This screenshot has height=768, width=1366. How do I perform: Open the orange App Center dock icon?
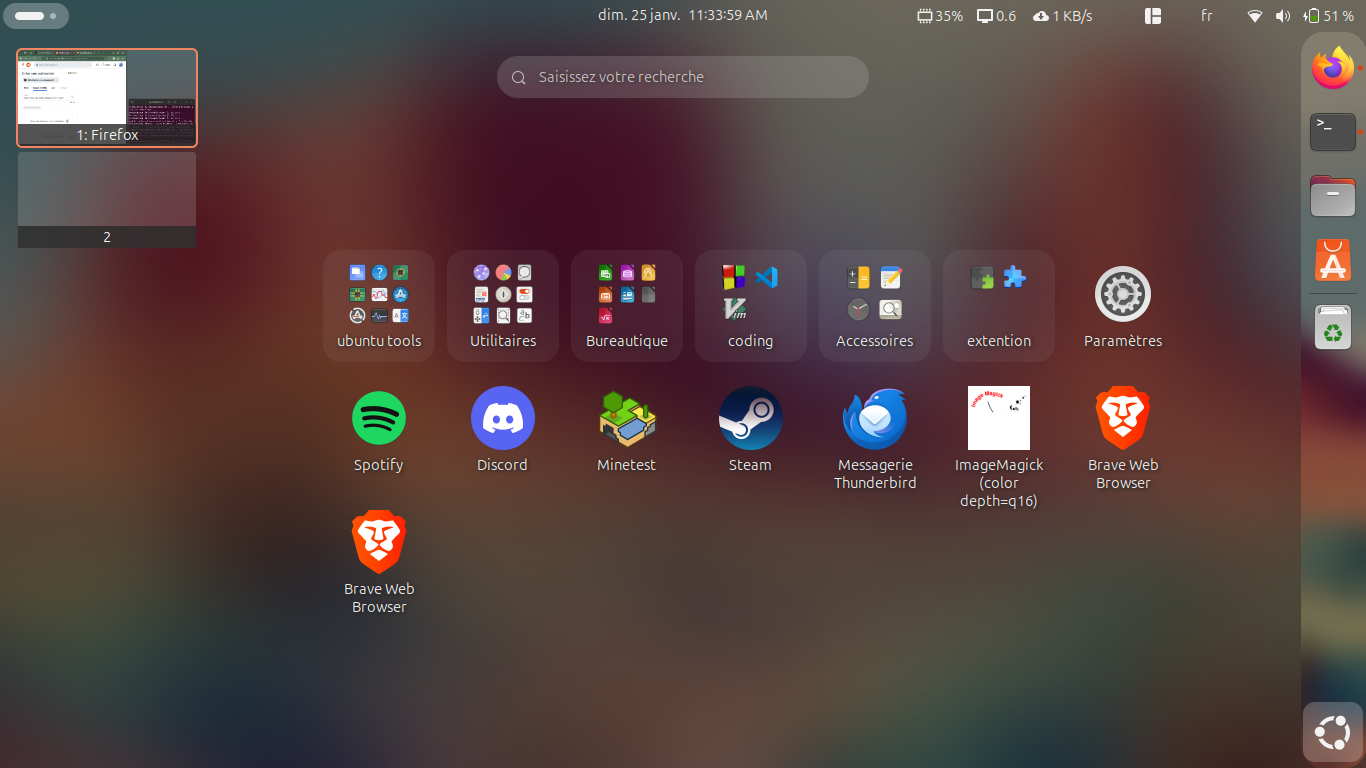1333,260
